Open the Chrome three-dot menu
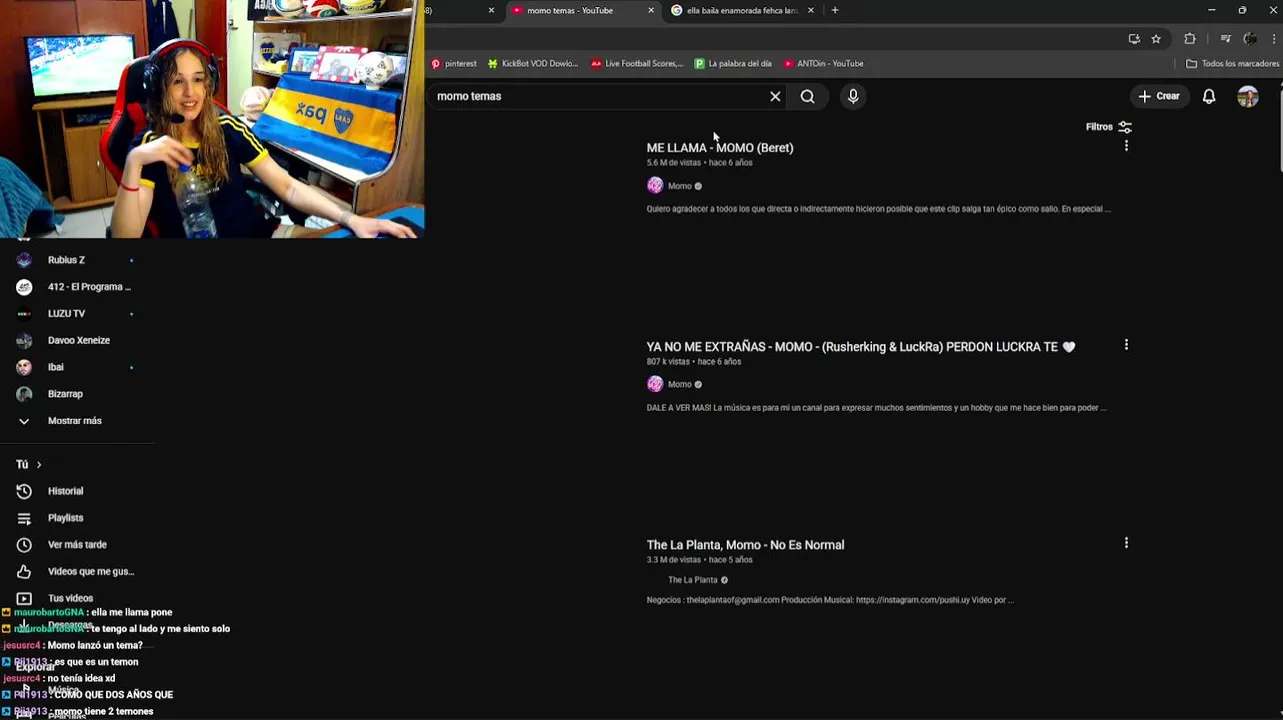 pos(1274,39)
